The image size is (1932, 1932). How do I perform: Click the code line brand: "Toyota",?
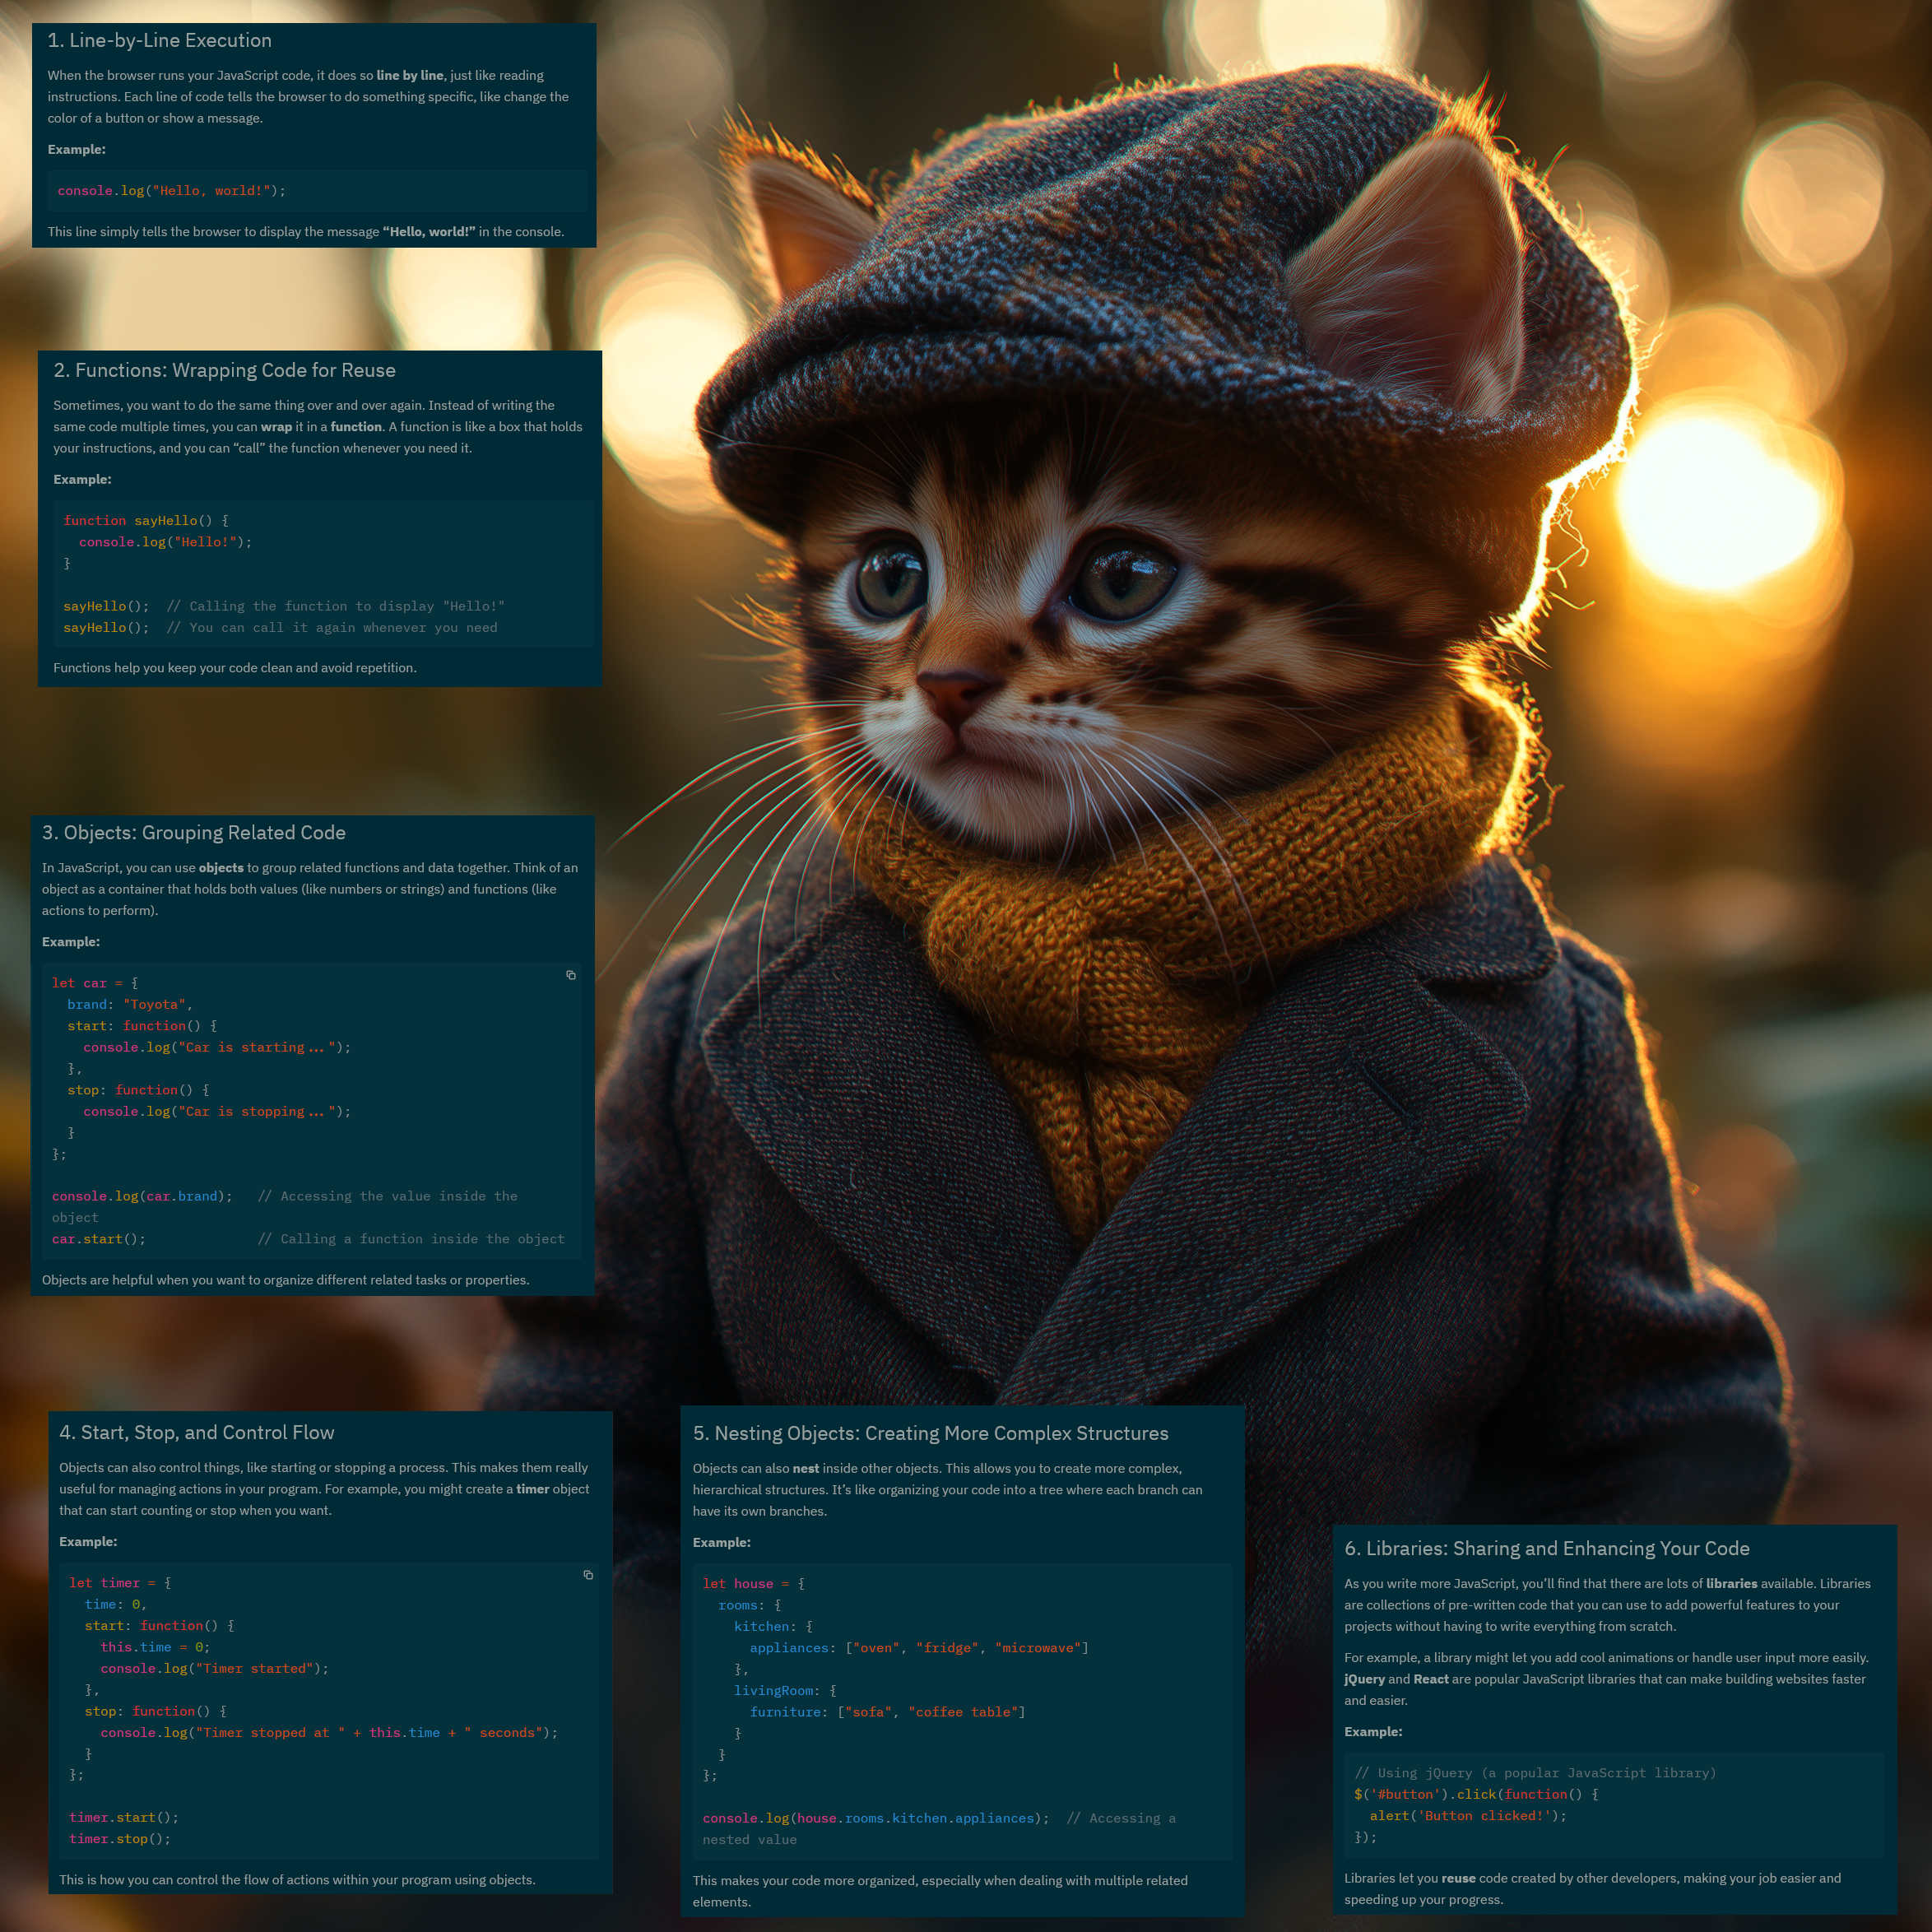130,1005
